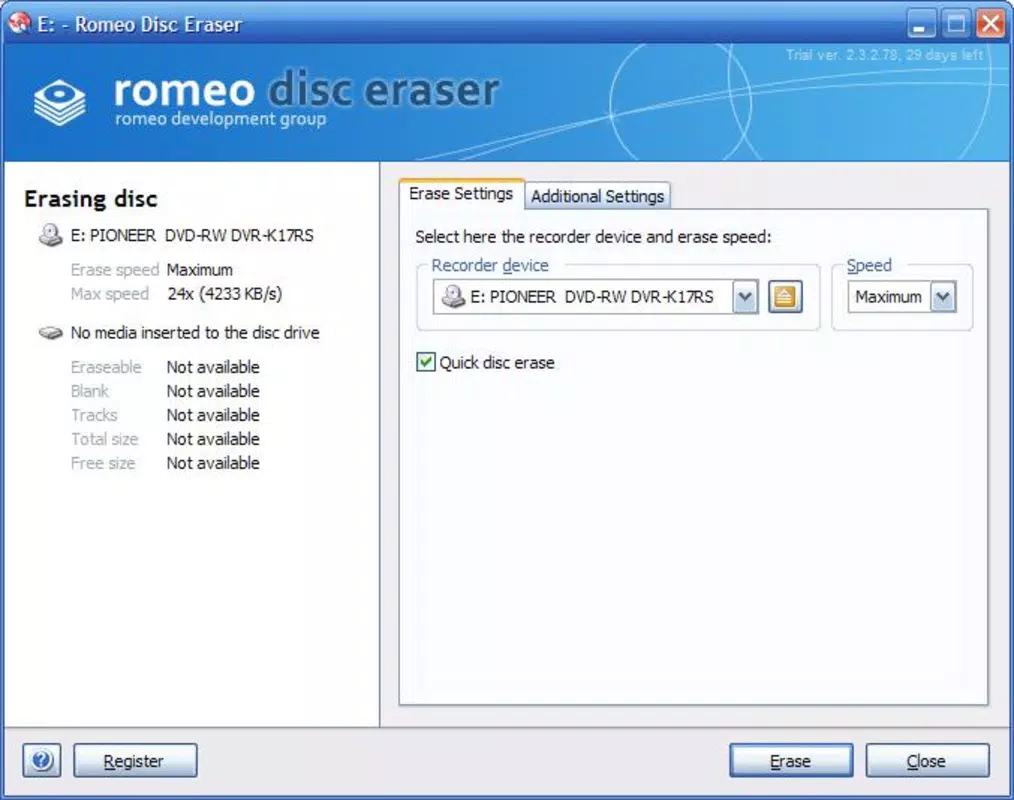Click the Trial ver. 2.3.2.78 text
Image resolution: width=1014 pixels, height=800 pixels.
885,55
